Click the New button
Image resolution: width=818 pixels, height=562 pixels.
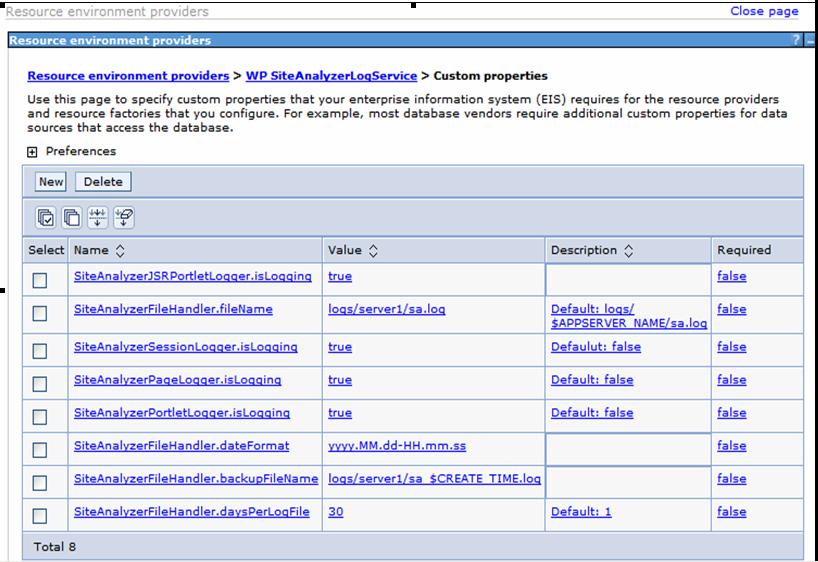[51, 182]
